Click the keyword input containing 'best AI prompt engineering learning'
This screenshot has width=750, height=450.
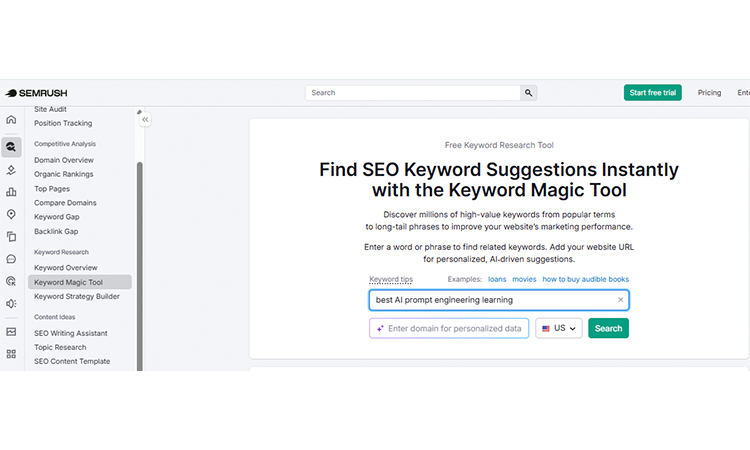499,300
